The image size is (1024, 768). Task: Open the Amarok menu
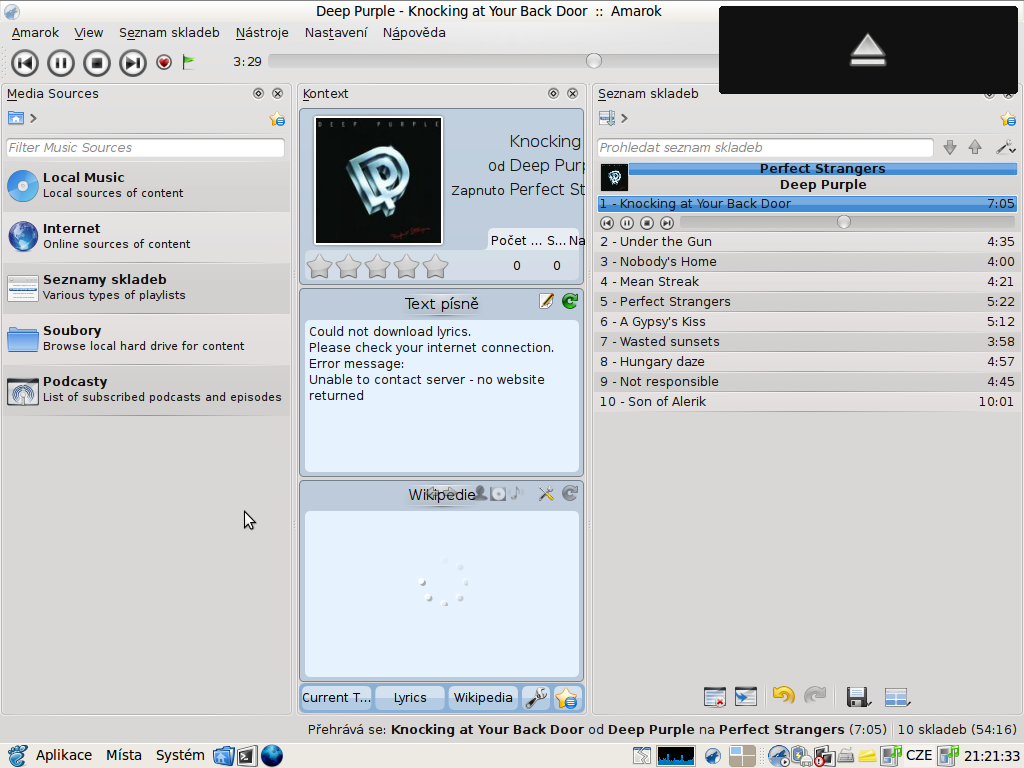pos(35,33)
